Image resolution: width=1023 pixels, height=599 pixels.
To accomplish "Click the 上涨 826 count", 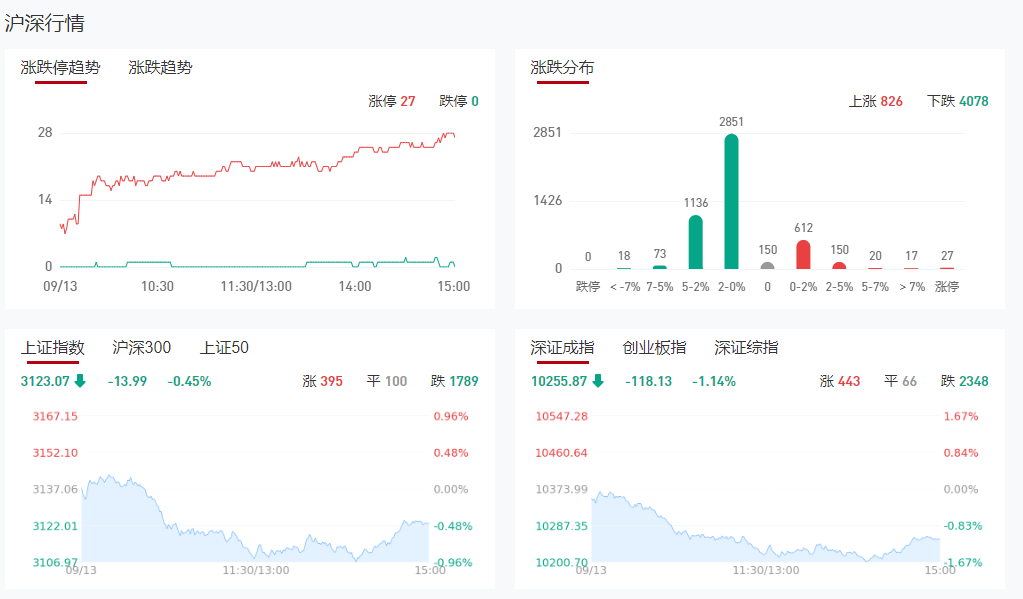I will click(x=875, y=101).
